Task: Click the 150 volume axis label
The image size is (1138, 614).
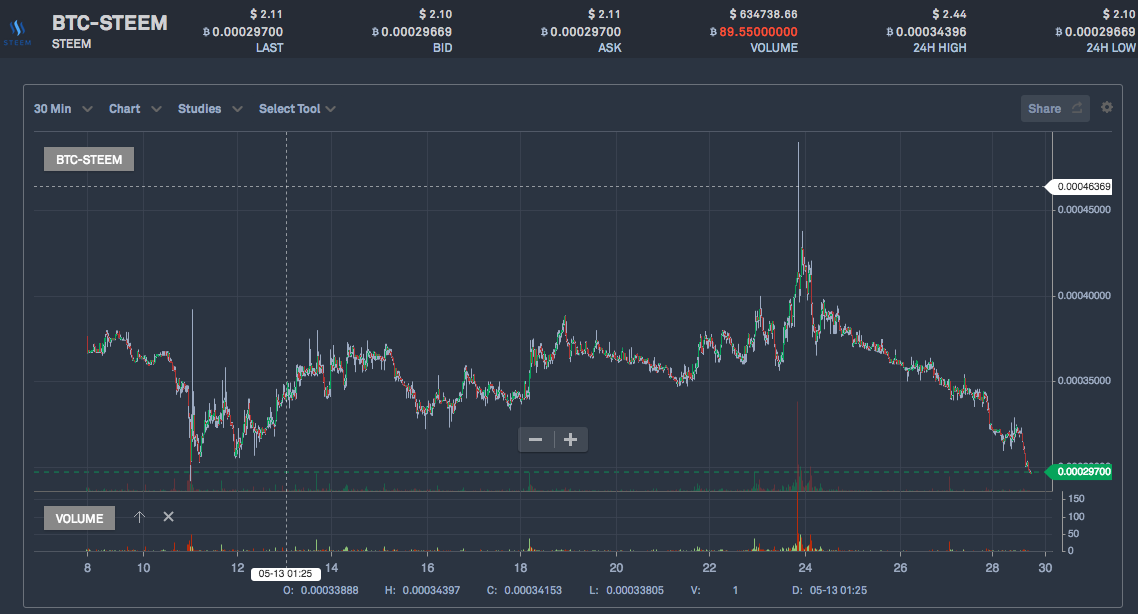Action: 1076,499
